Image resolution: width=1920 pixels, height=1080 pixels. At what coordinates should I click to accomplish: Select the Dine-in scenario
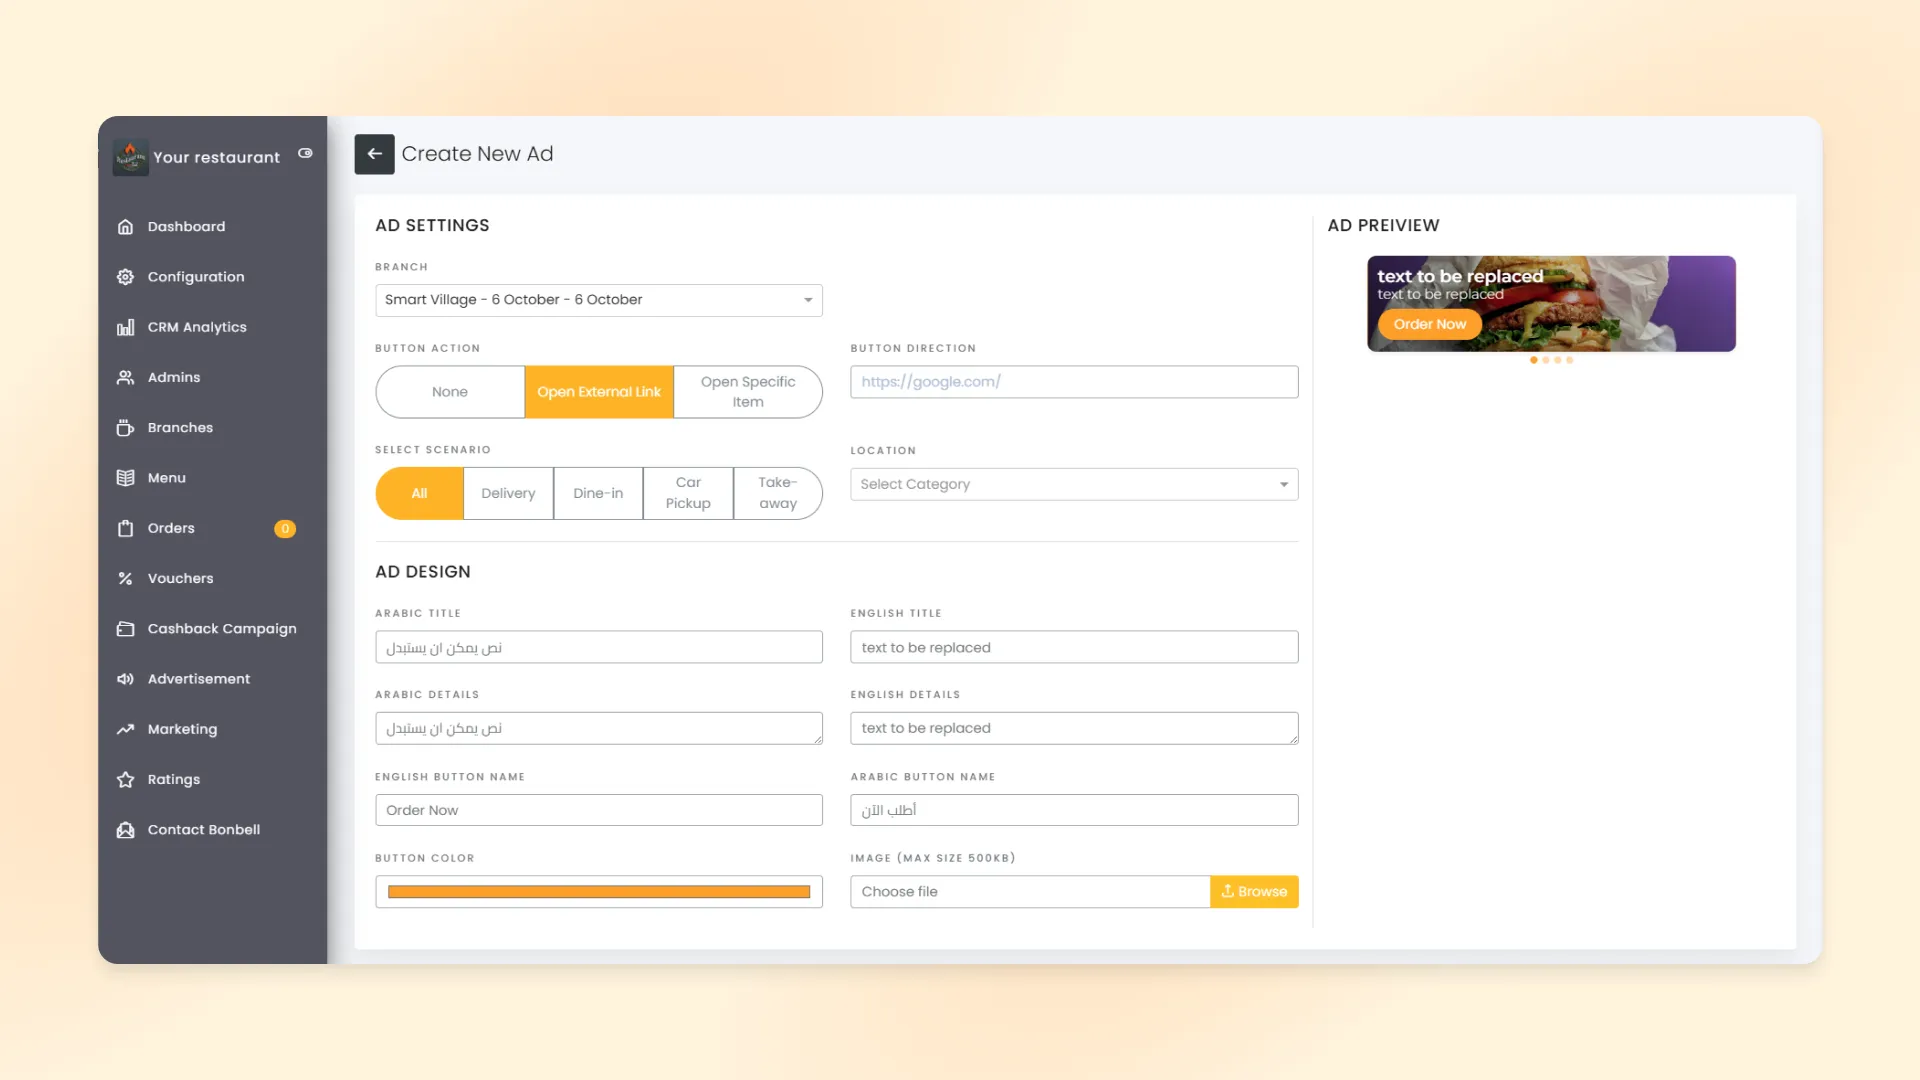point(598,494)
